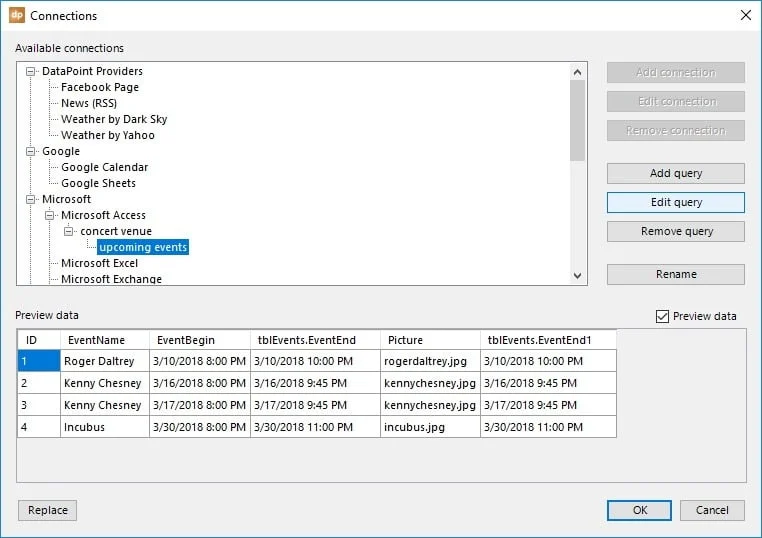Uncheck the Preview data checkbox
This screenshot has height=538, width=762.
point(662,316)
